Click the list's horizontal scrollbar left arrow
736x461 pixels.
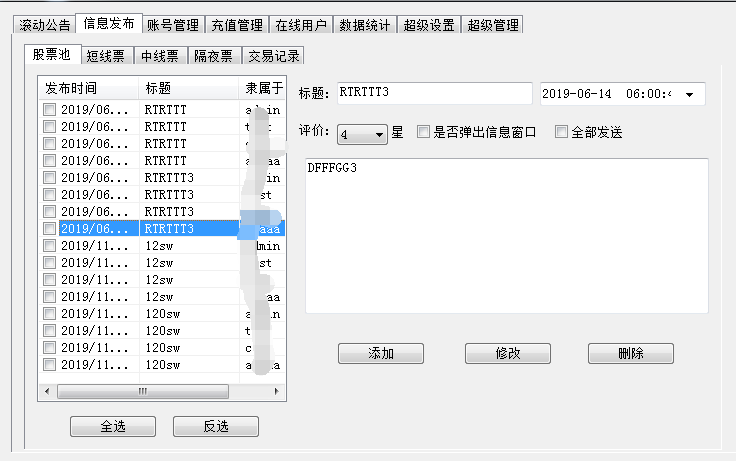click(x=47, y=391)
